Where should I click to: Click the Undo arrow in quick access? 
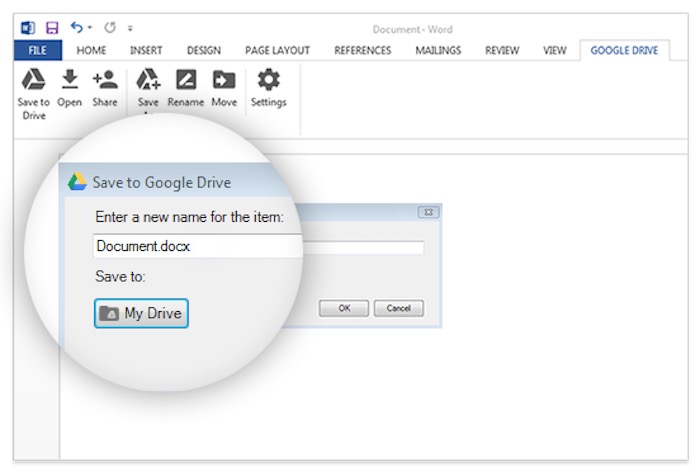click(76, 28)
